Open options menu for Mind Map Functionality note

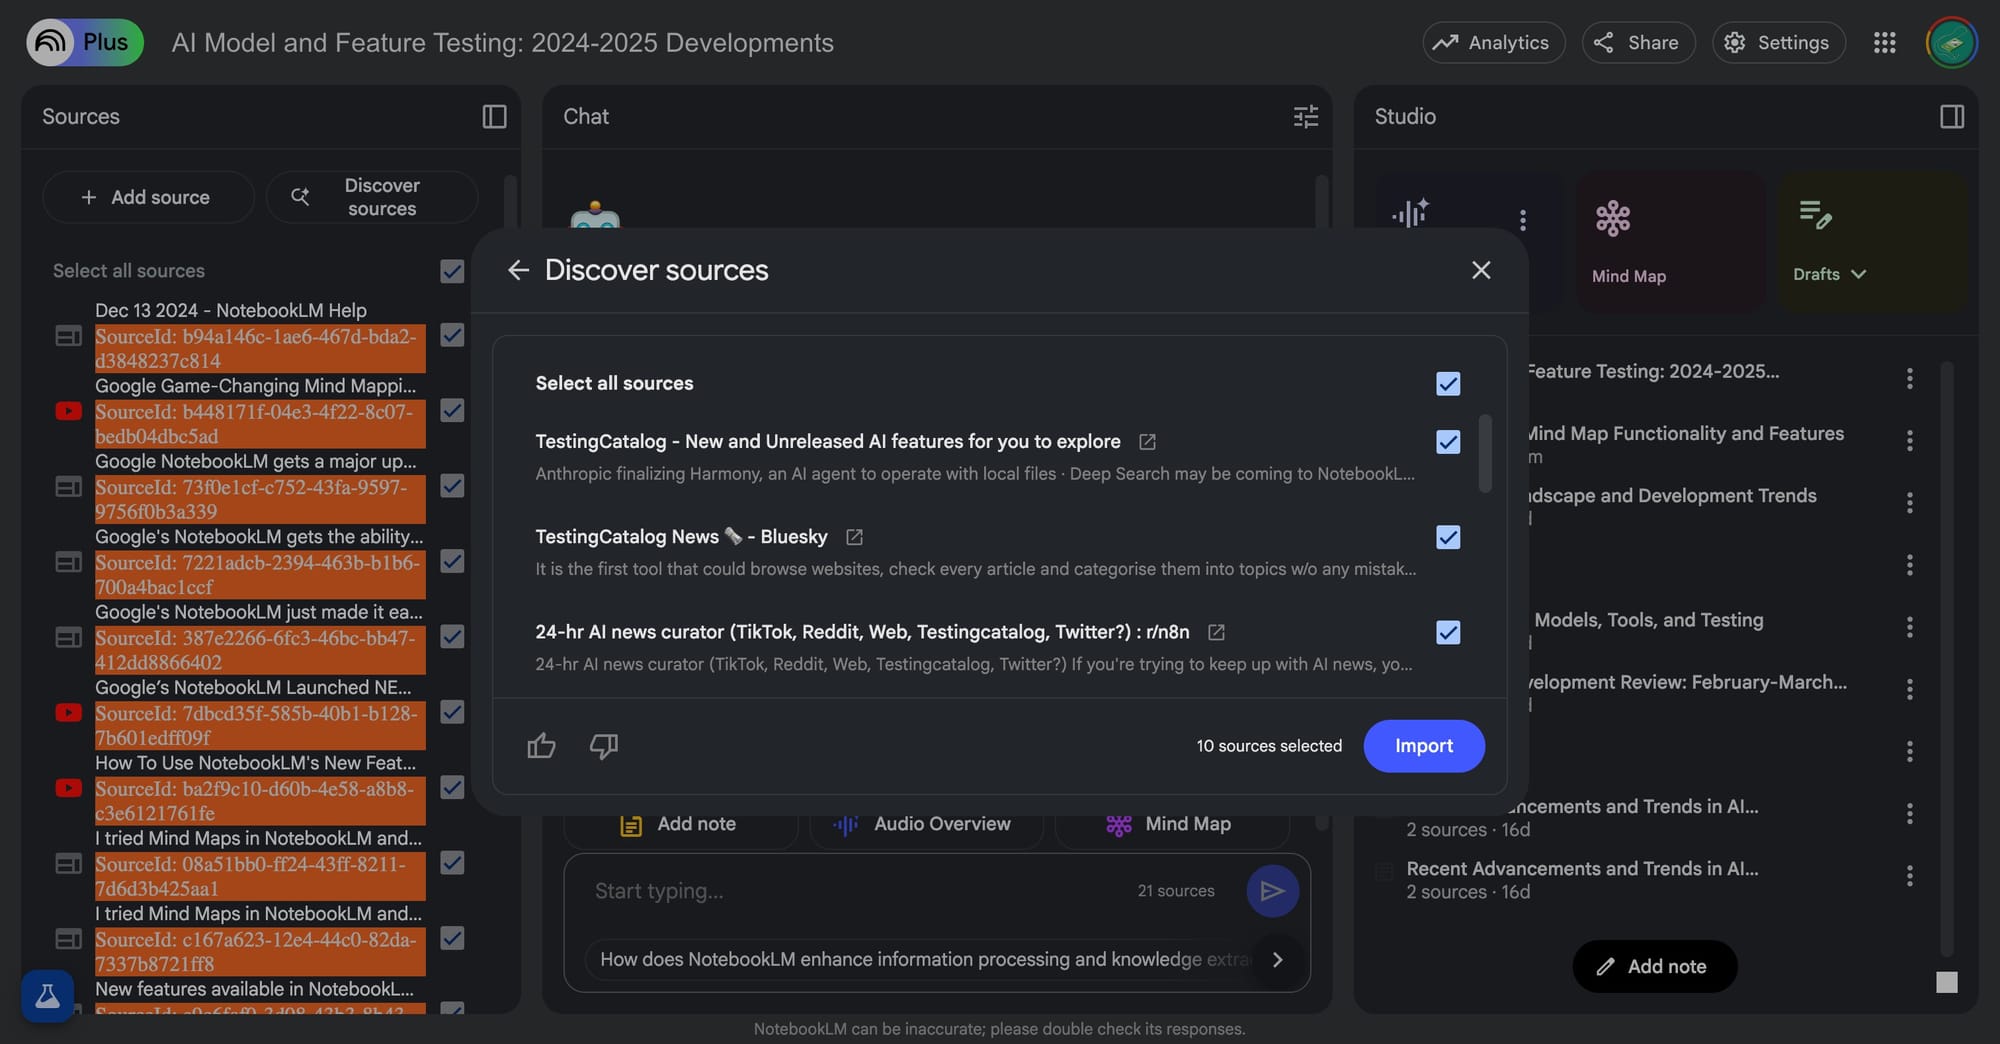pos(1911,440)
